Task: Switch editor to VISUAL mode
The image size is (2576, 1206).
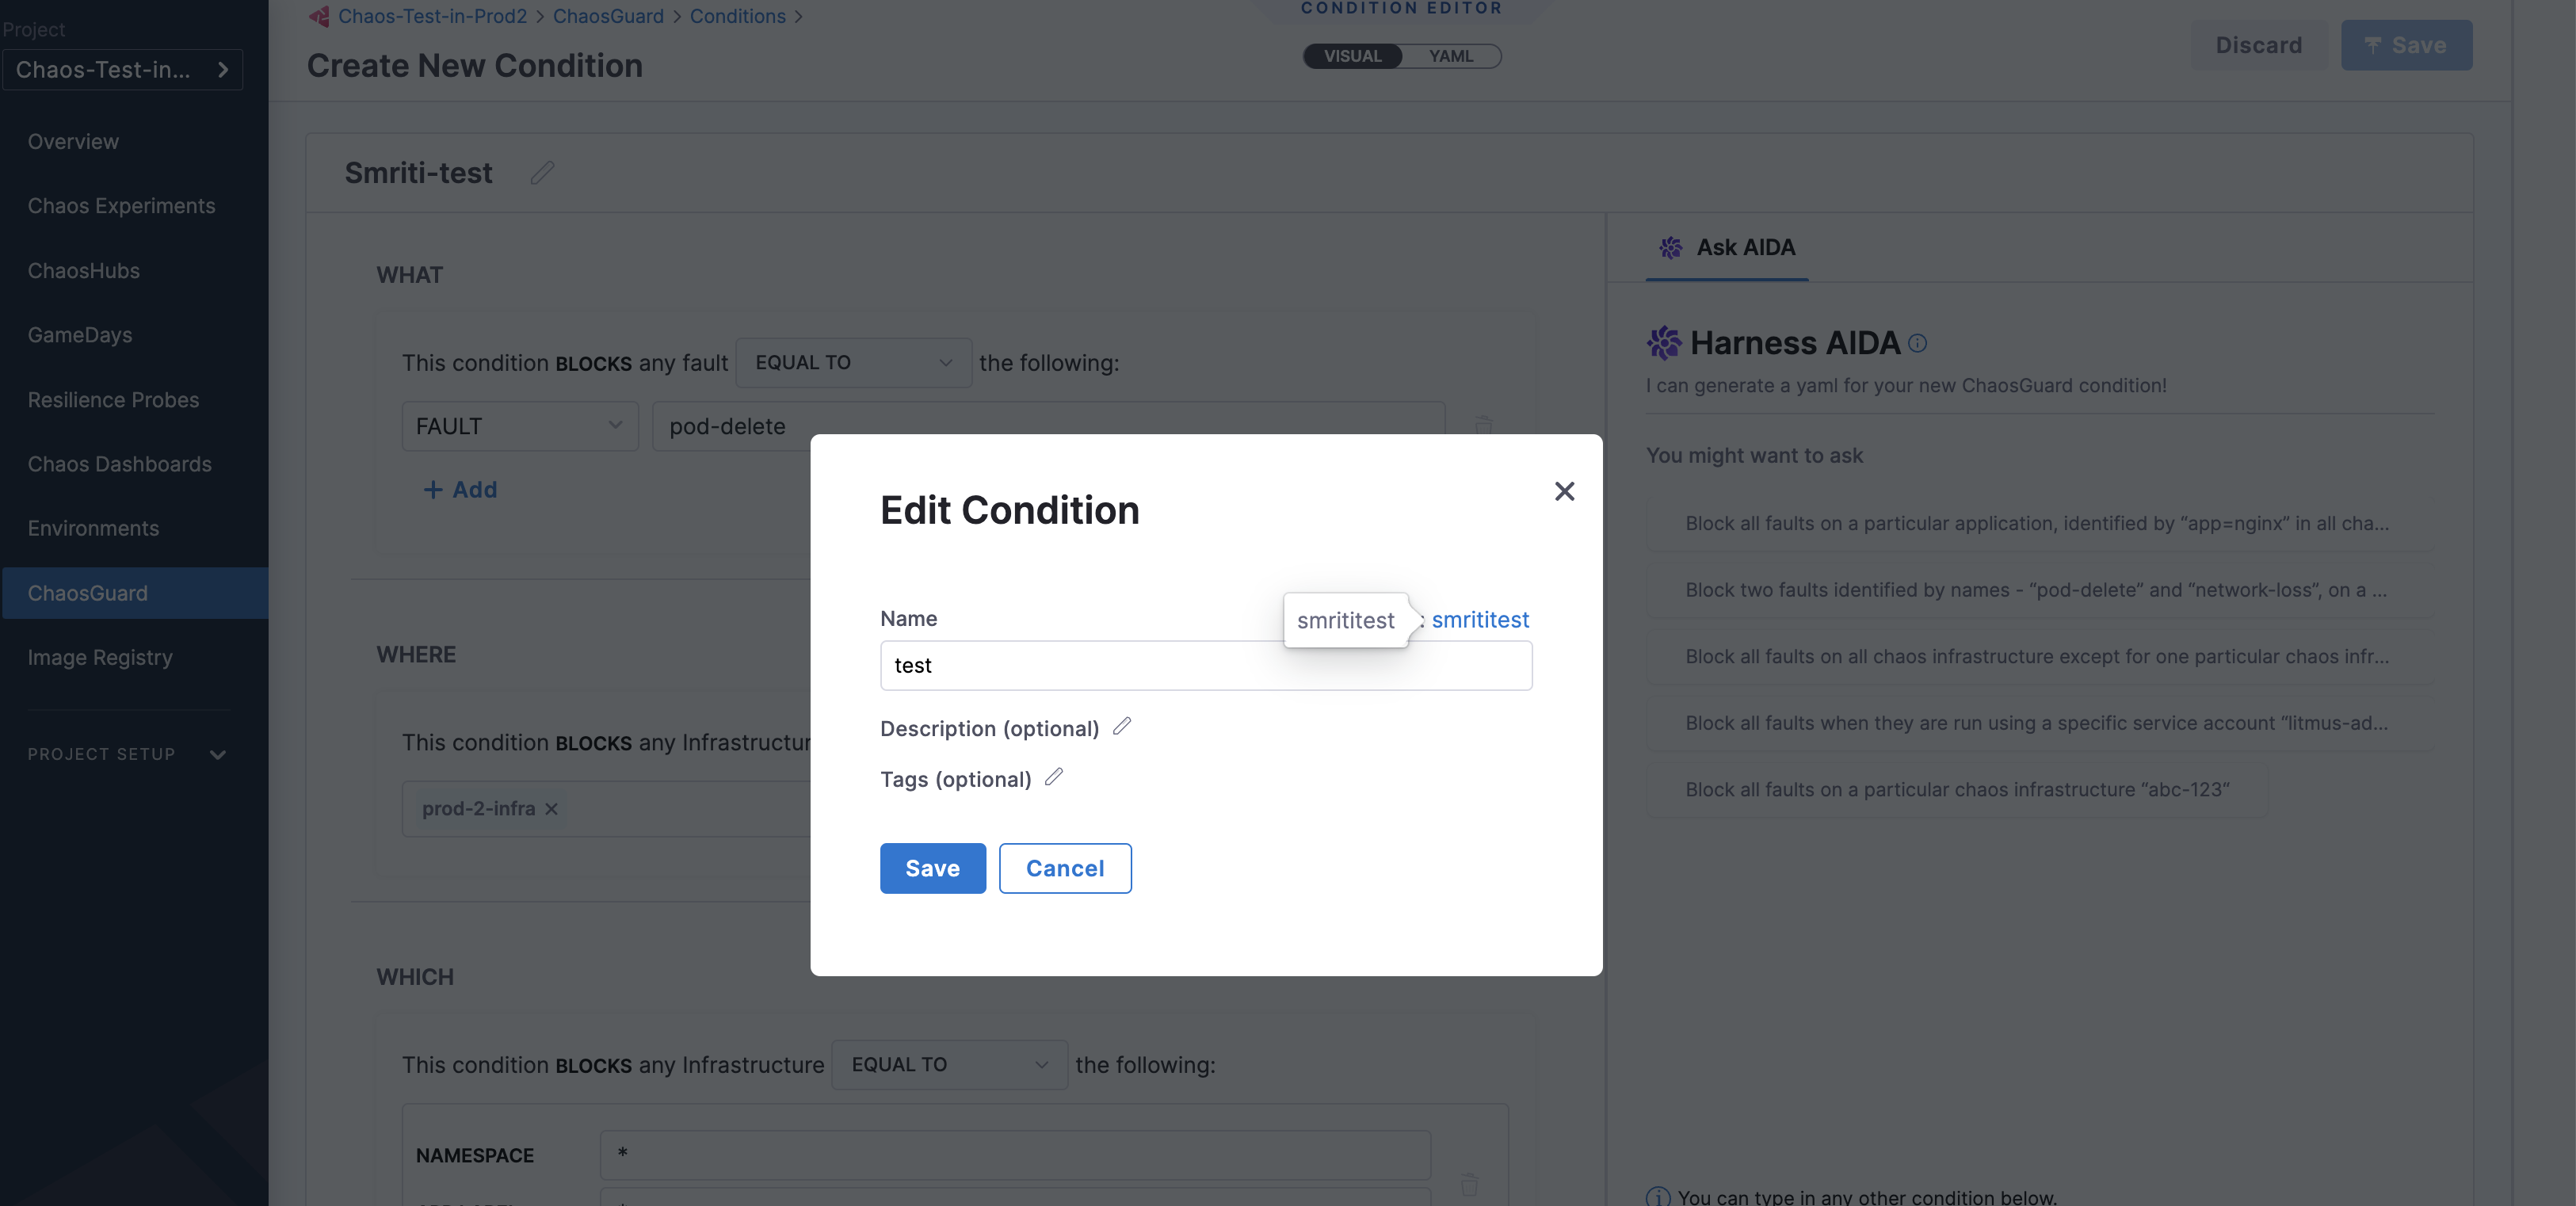Action: (x=1352, y=56)
